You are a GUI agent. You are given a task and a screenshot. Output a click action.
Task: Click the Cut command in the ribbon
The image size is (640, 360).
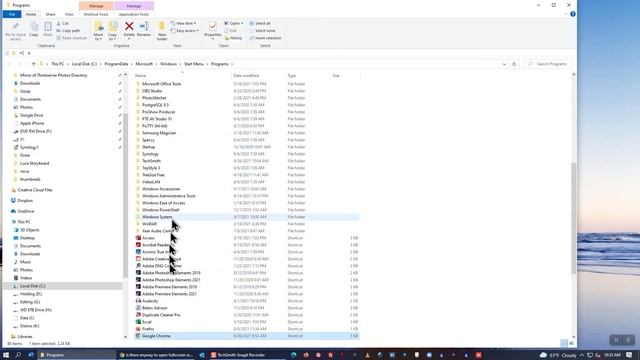(x=62, y=23)
